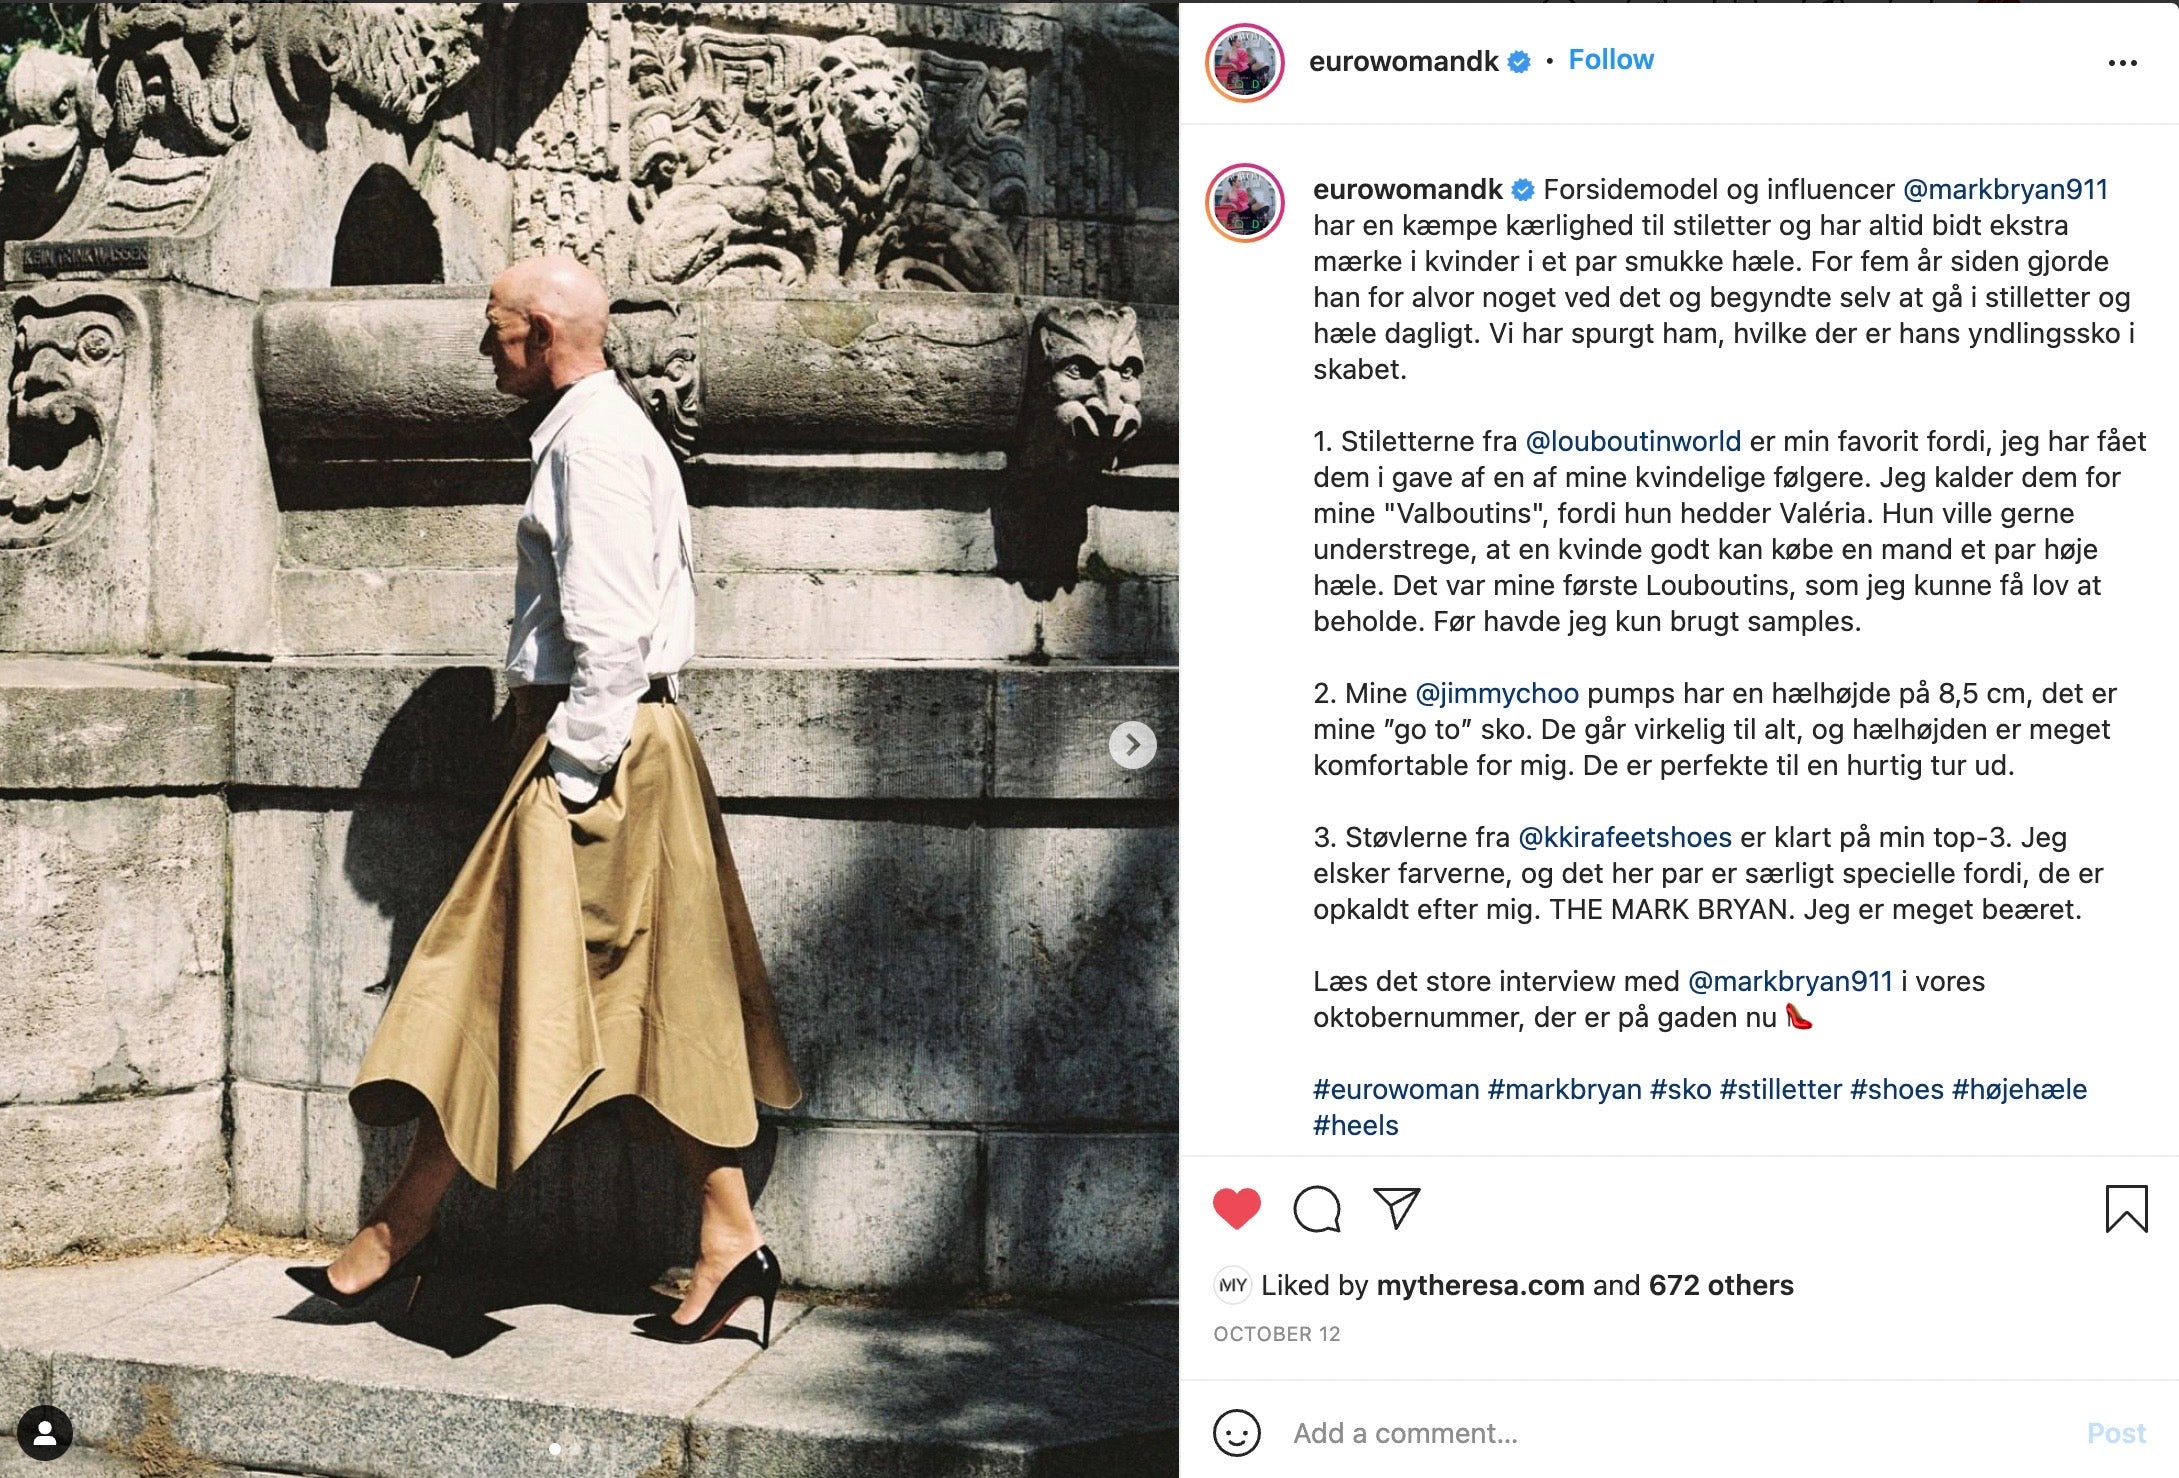
Task: Click in Add a comment field
Action: click(1680, 1433)
